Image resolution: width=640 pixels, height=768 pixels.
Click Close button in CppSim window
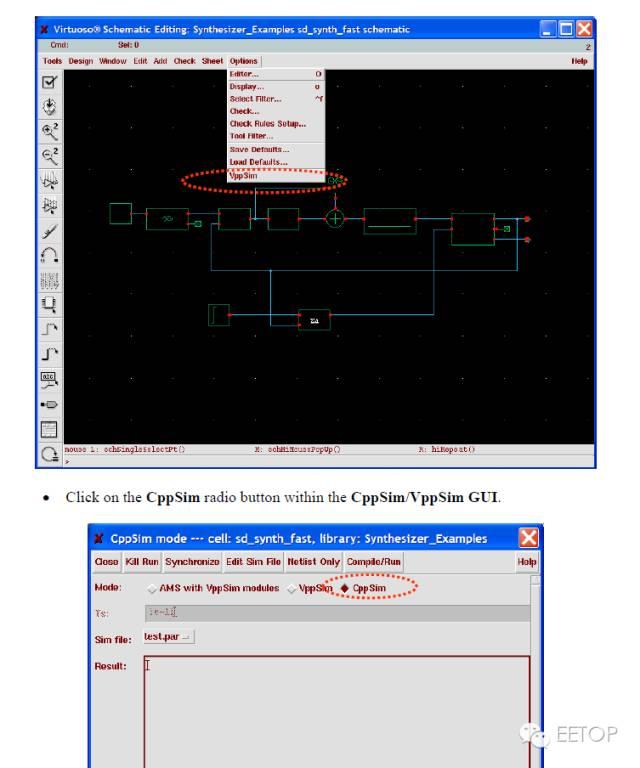click(106, 562)
